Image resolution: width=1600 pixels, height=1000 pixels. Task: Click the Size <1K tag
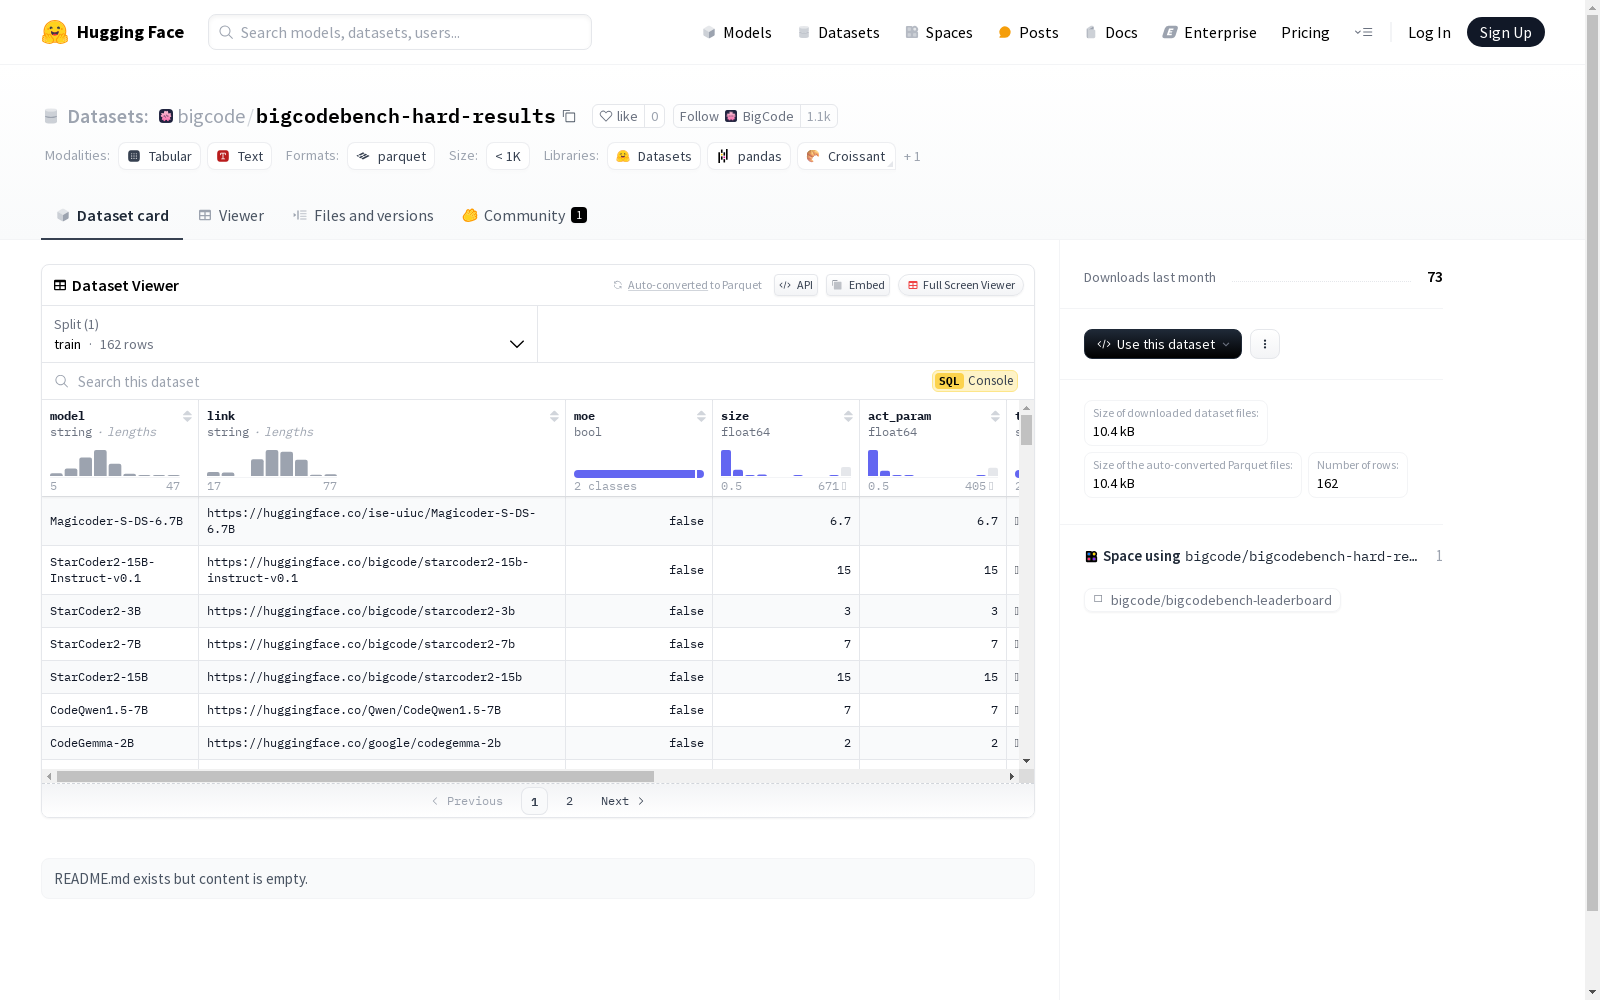(x=508, y=156)
